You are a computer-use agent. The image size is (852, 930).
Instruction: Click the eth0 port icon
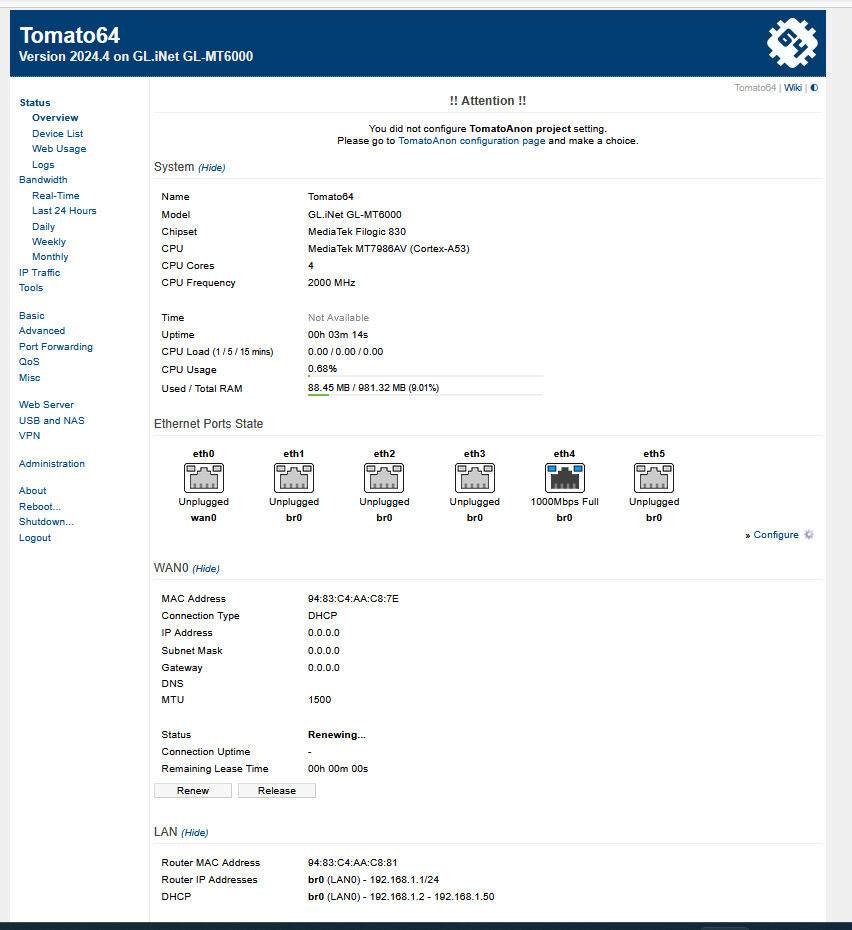pos(204,478)
